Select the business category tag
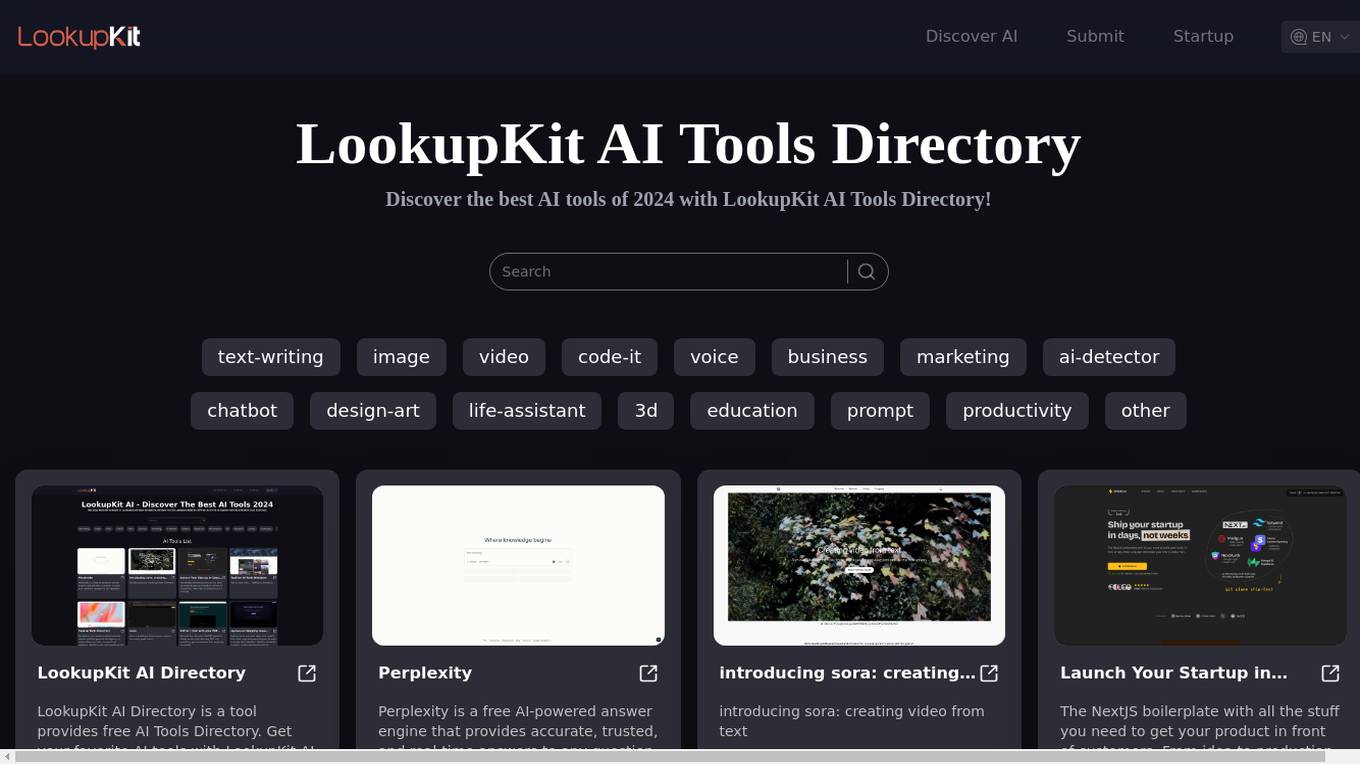 827,357
